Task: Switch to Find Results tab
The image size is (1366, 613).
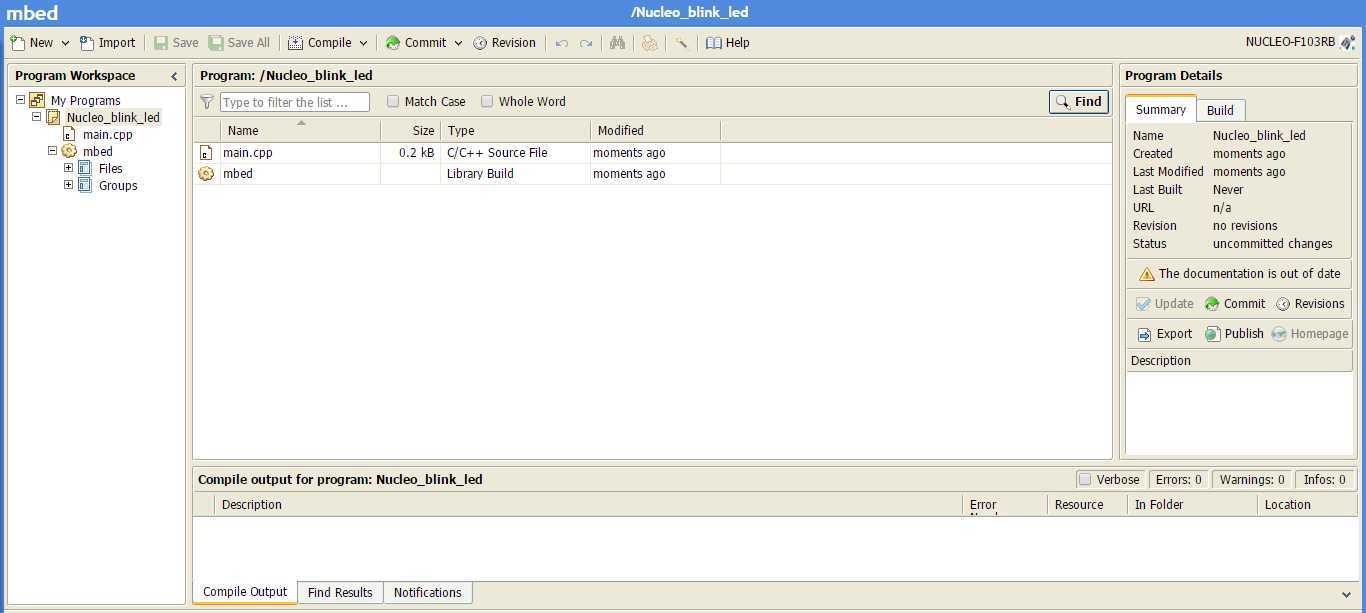Action: pyautogui.click(x=340, y=593)
